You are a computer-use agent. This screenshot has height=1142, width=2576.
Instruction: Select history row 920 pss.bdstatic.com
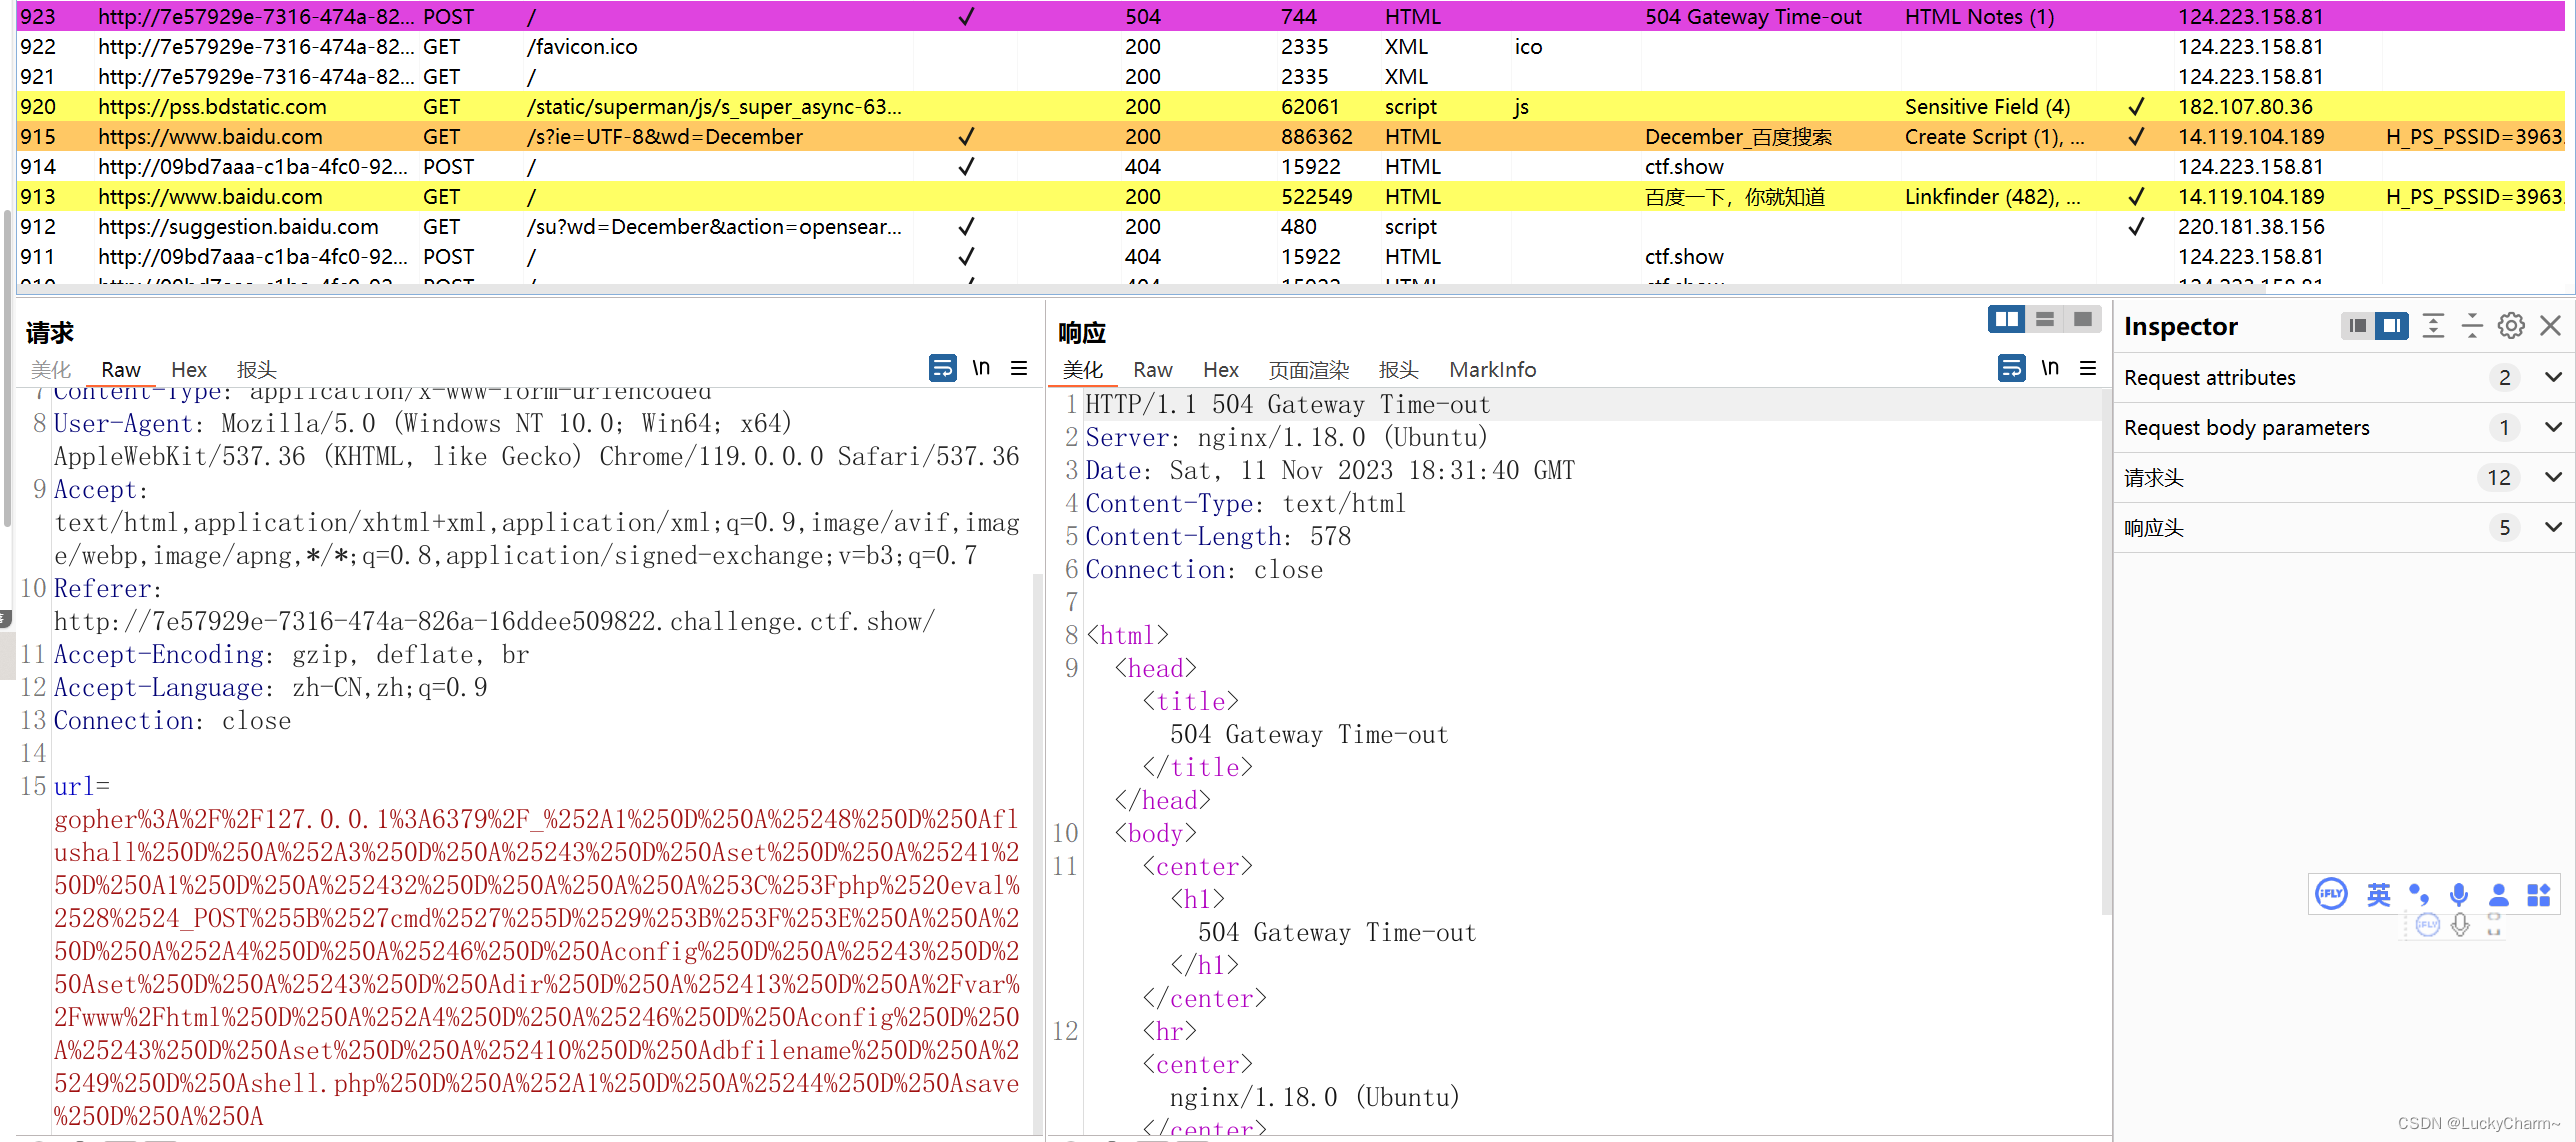[x=1291, y=106]
